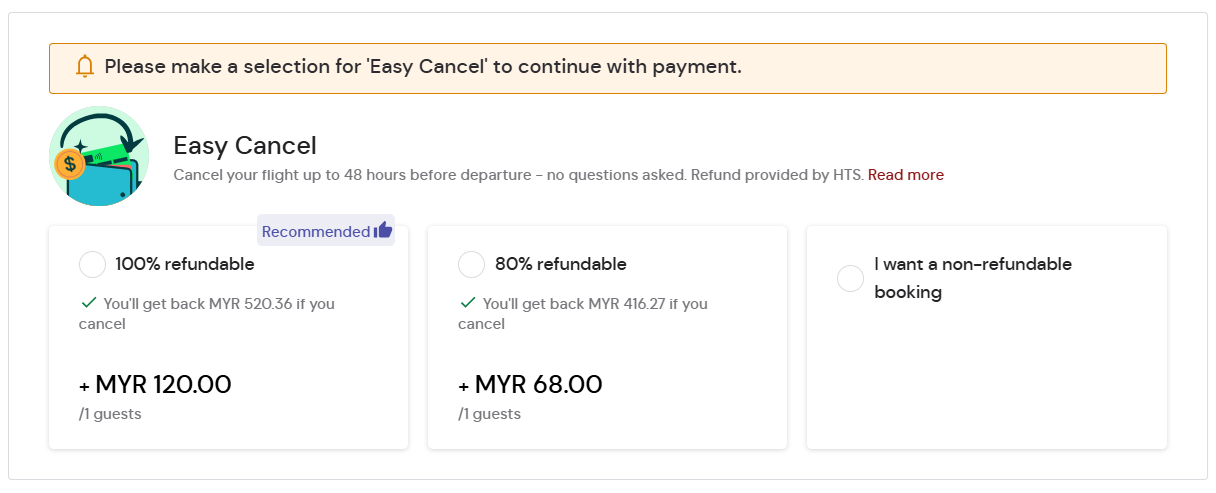1216x493 pixels.
Task: Click the thumbs-up icon beside Recommended
Action: coord(383,231)
